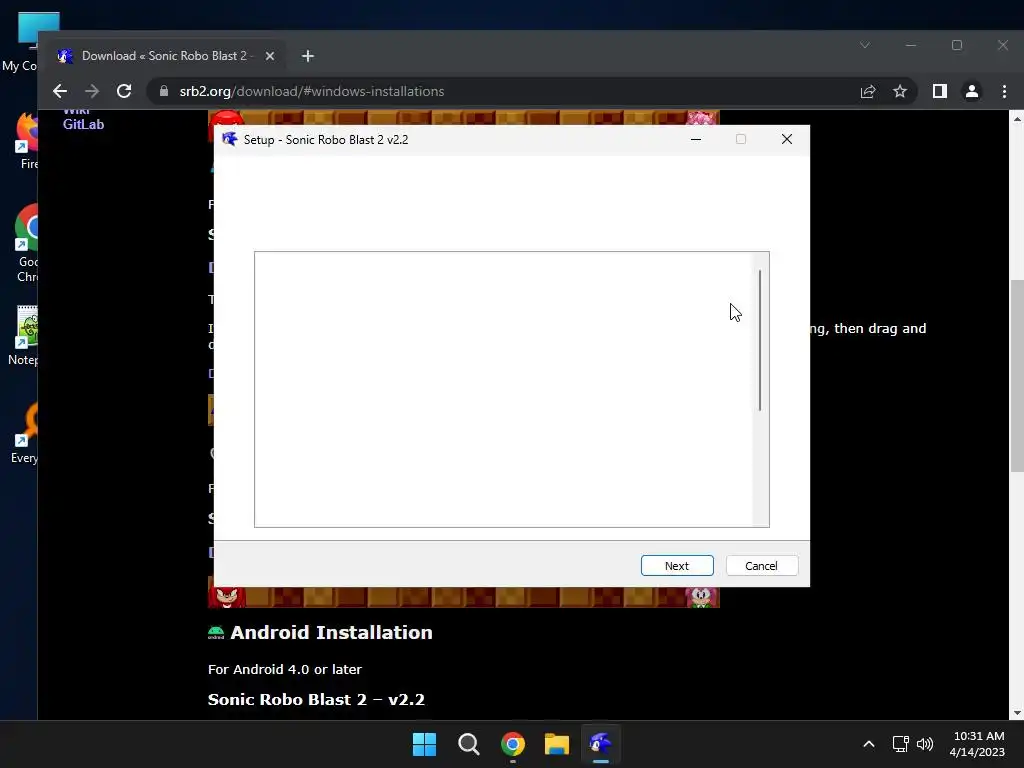
Task: Click Next in the Sonic Robo Blast 2 setup
Action: (677, 566)
